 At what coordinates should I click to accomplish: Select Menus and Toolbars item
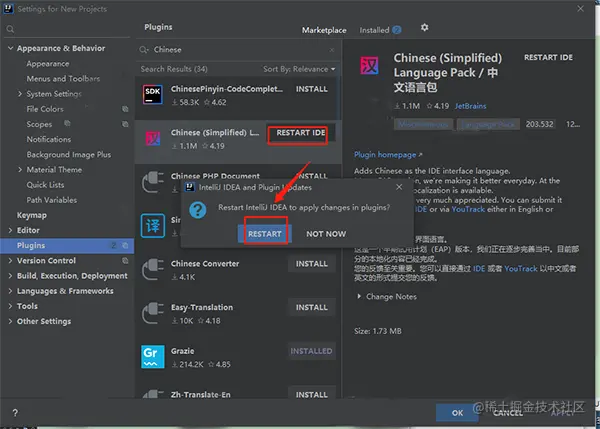63,79
